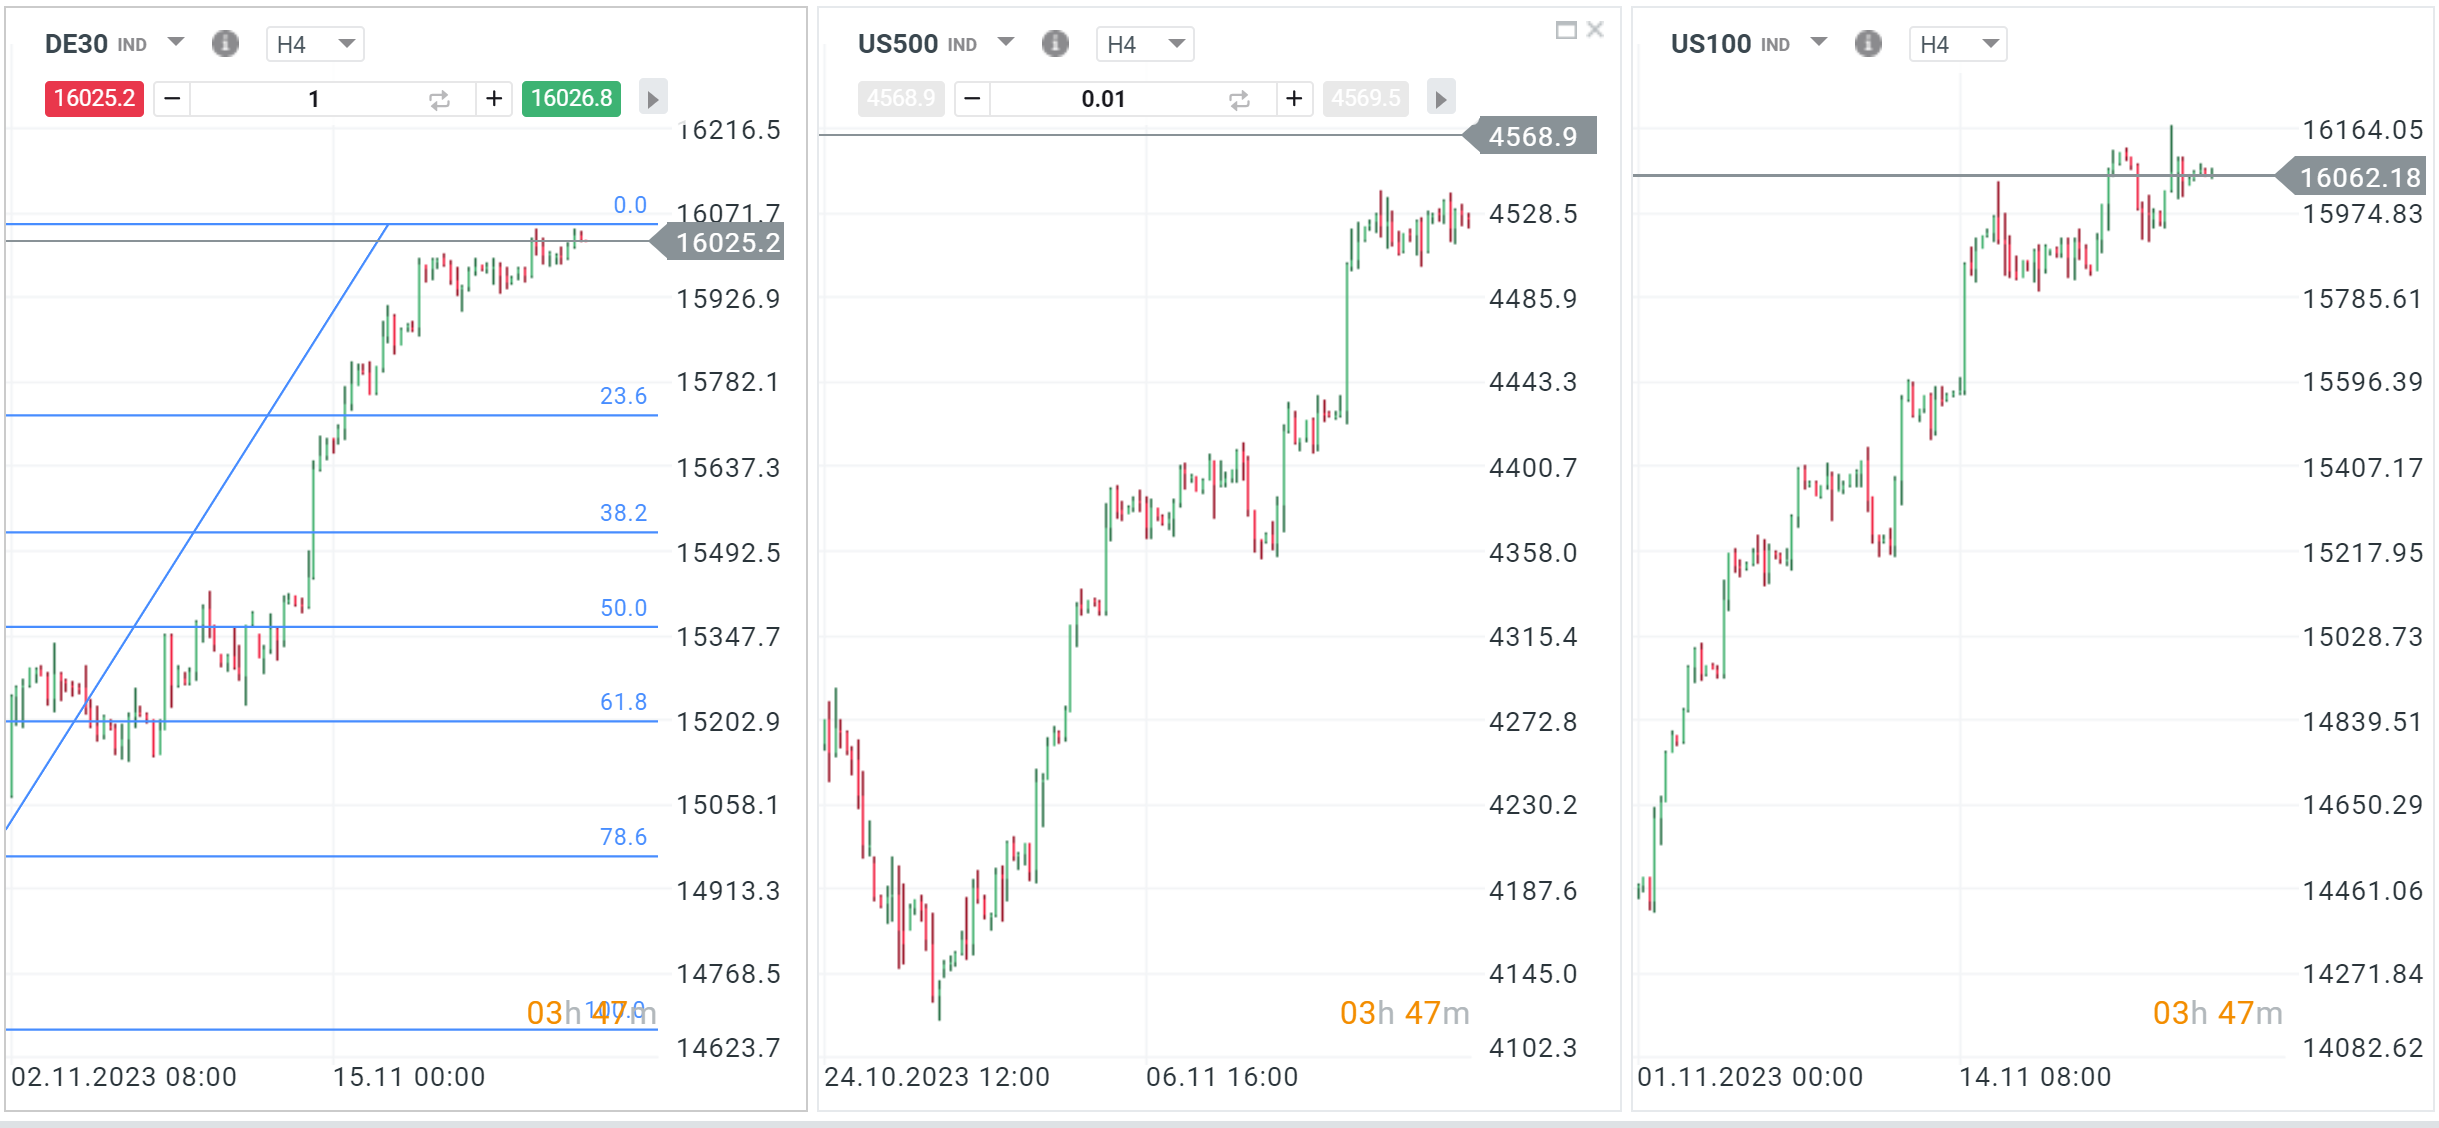2439x1128 pixels.
Task: Open the US500 instrument info panel
Action: click(1055, 43)
